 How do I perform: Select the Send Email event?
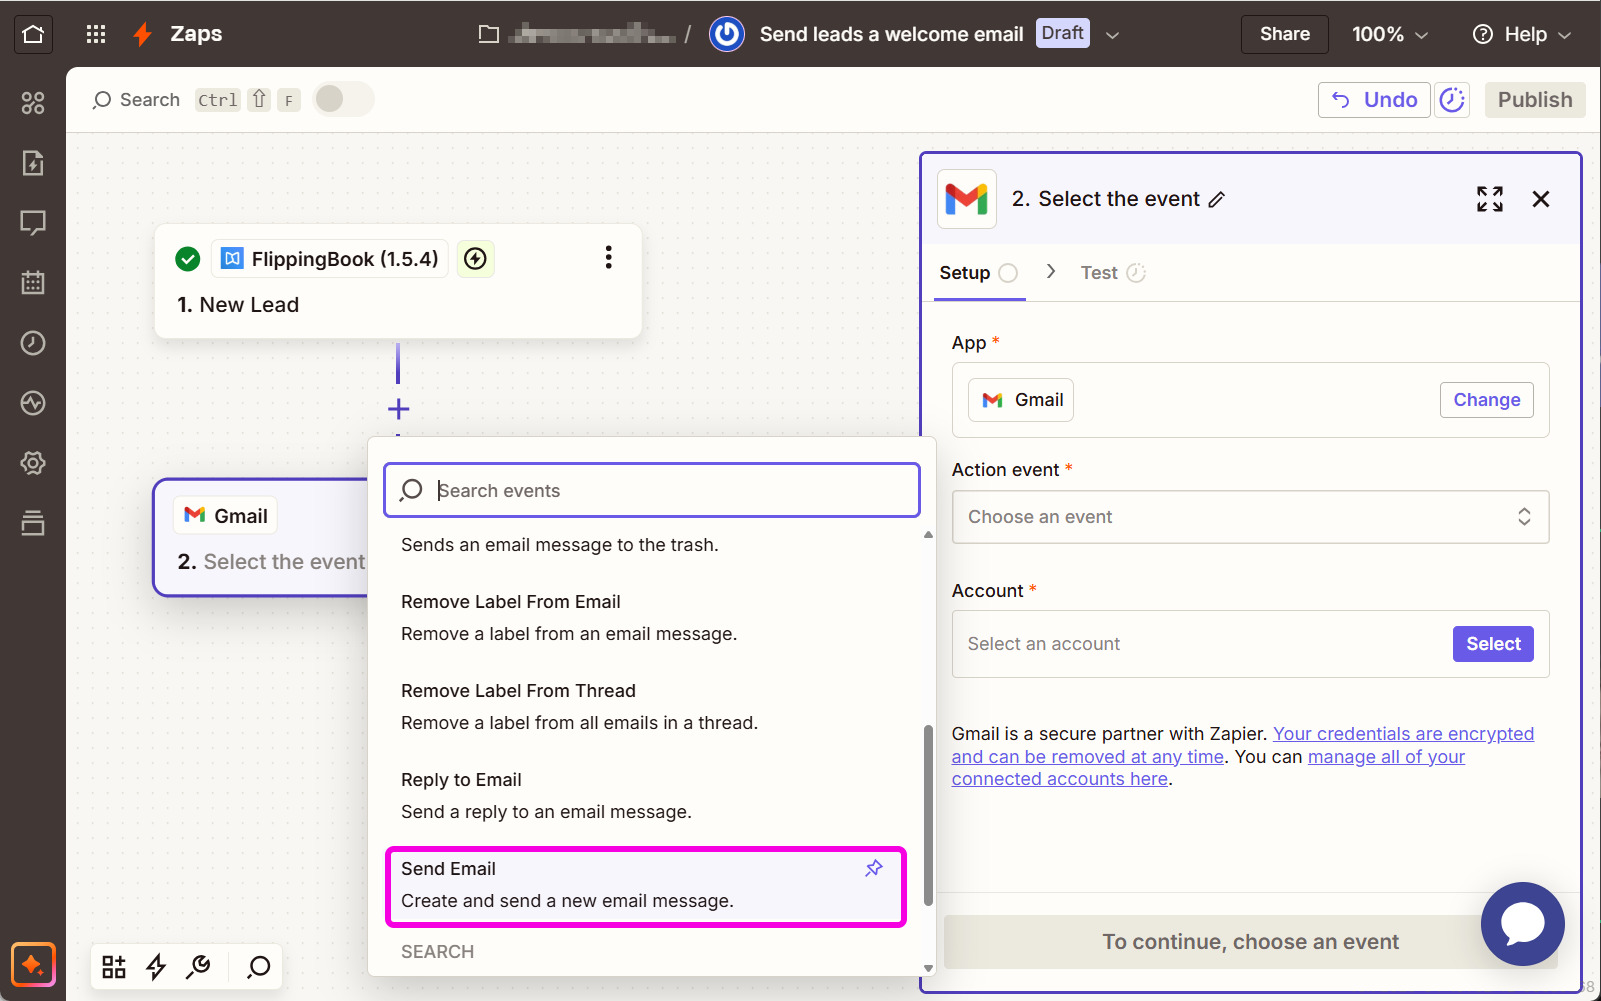pyautogui.click(x=645, y=885)
